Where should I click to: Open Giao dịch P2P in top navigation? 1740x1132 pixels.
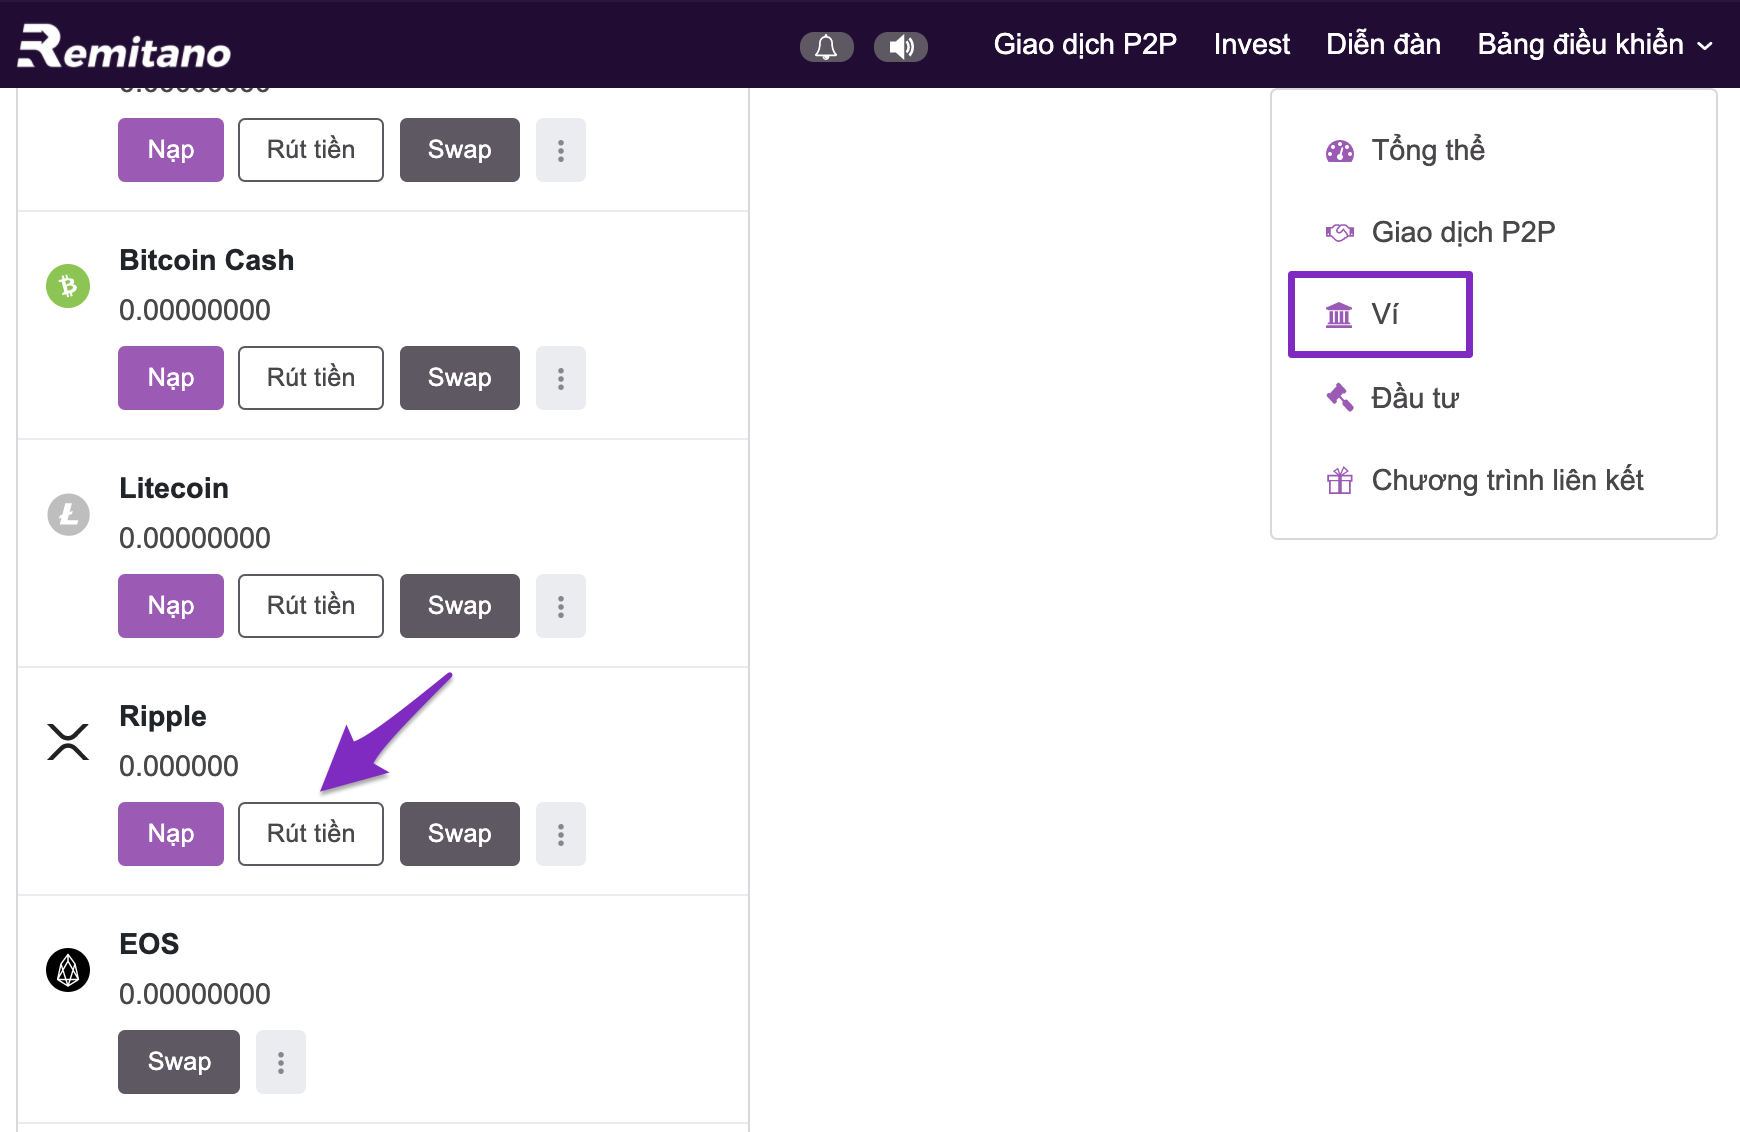1085,45
